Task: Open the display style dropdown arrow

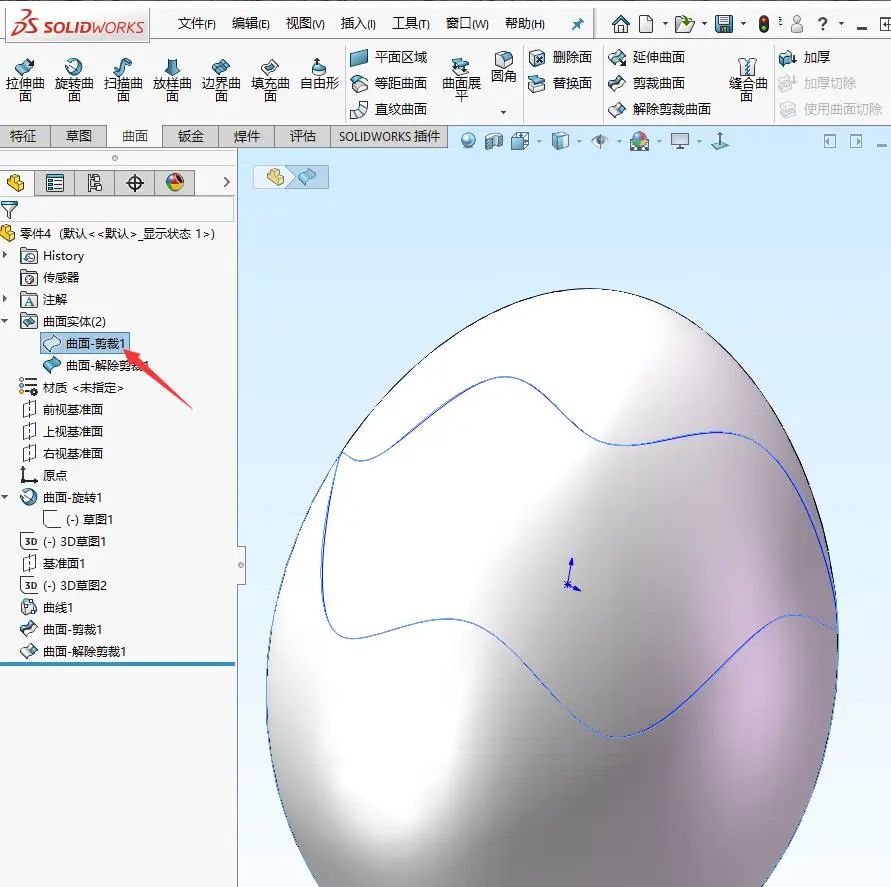Action: tap(581, 141)
